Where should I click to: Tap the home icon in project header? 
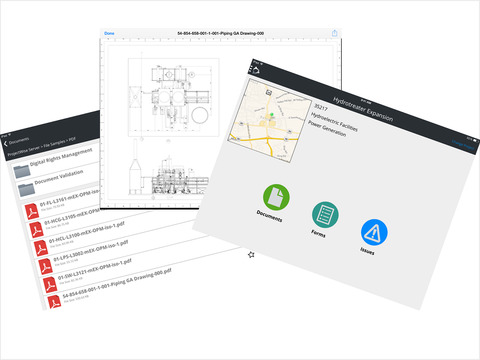point(255,70)
